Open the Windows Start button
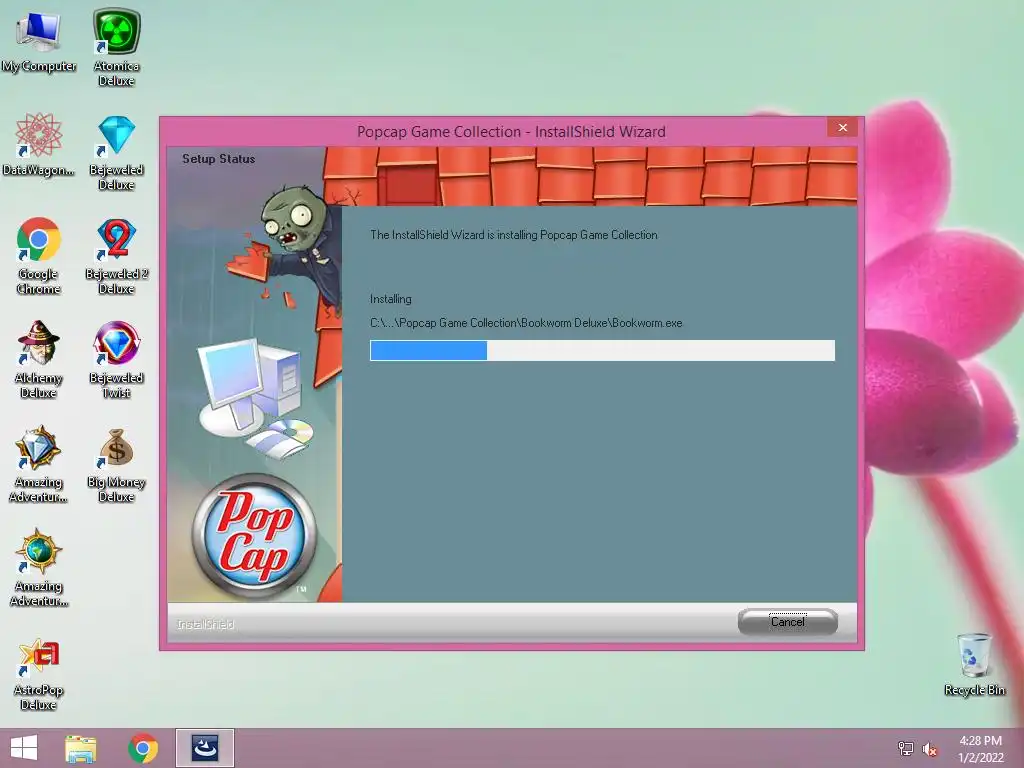 coord(24,748)
